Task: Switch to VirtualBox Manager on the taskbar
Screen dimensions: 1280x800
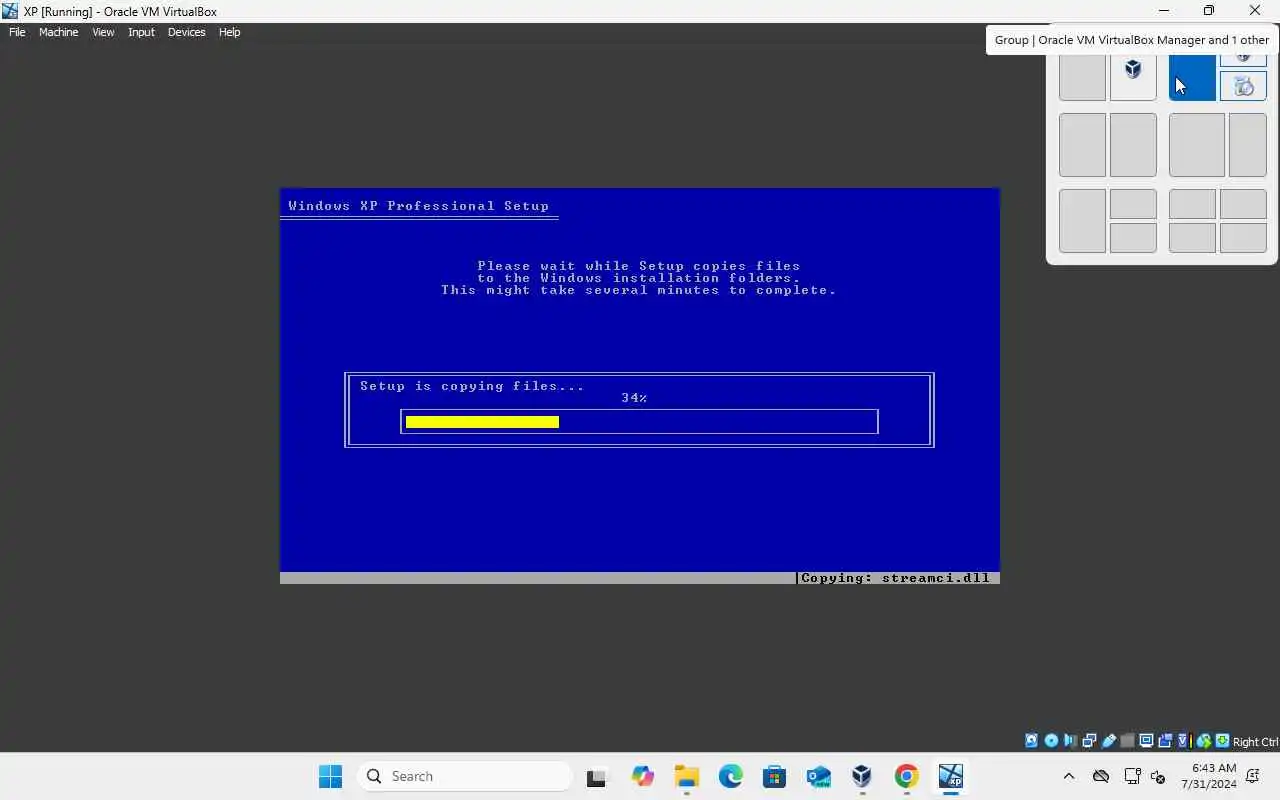Action: (862, 776)
